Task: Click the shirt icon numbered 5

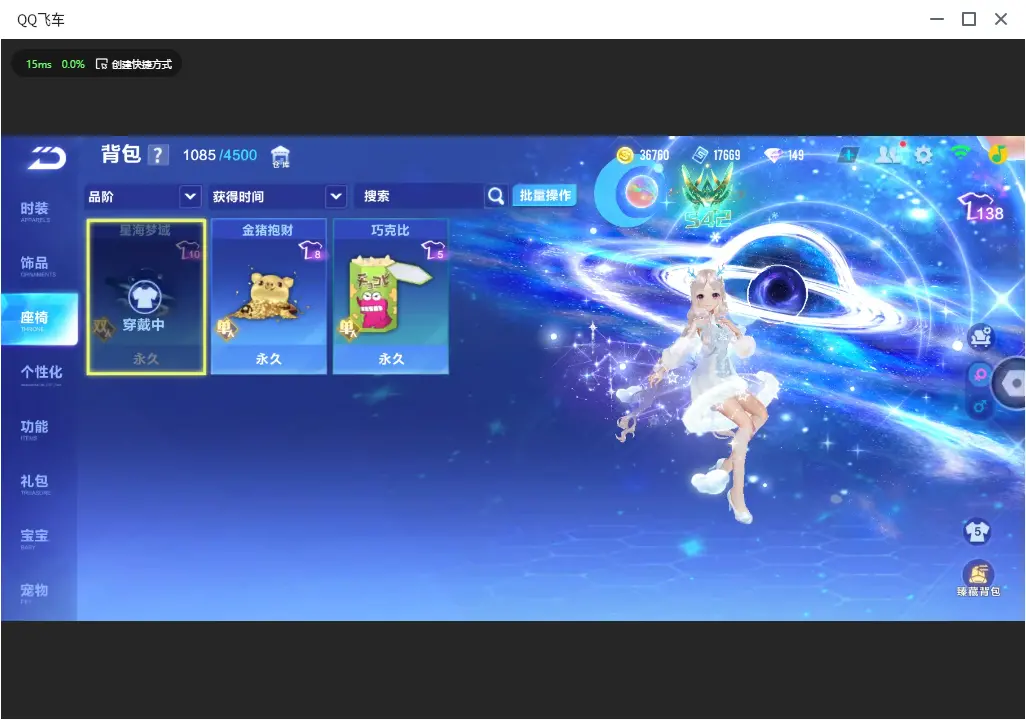Action: [978, 531]
